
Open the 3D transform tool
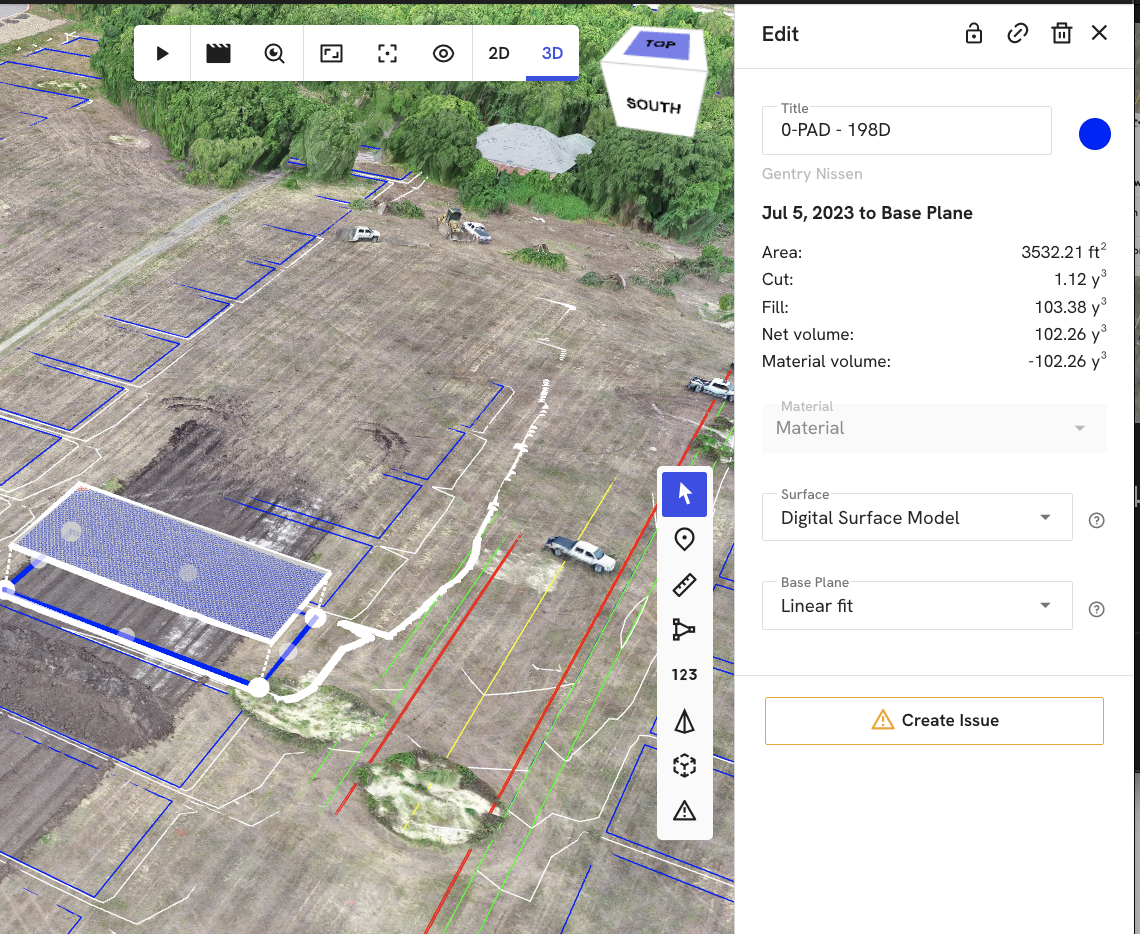(684, 765)
